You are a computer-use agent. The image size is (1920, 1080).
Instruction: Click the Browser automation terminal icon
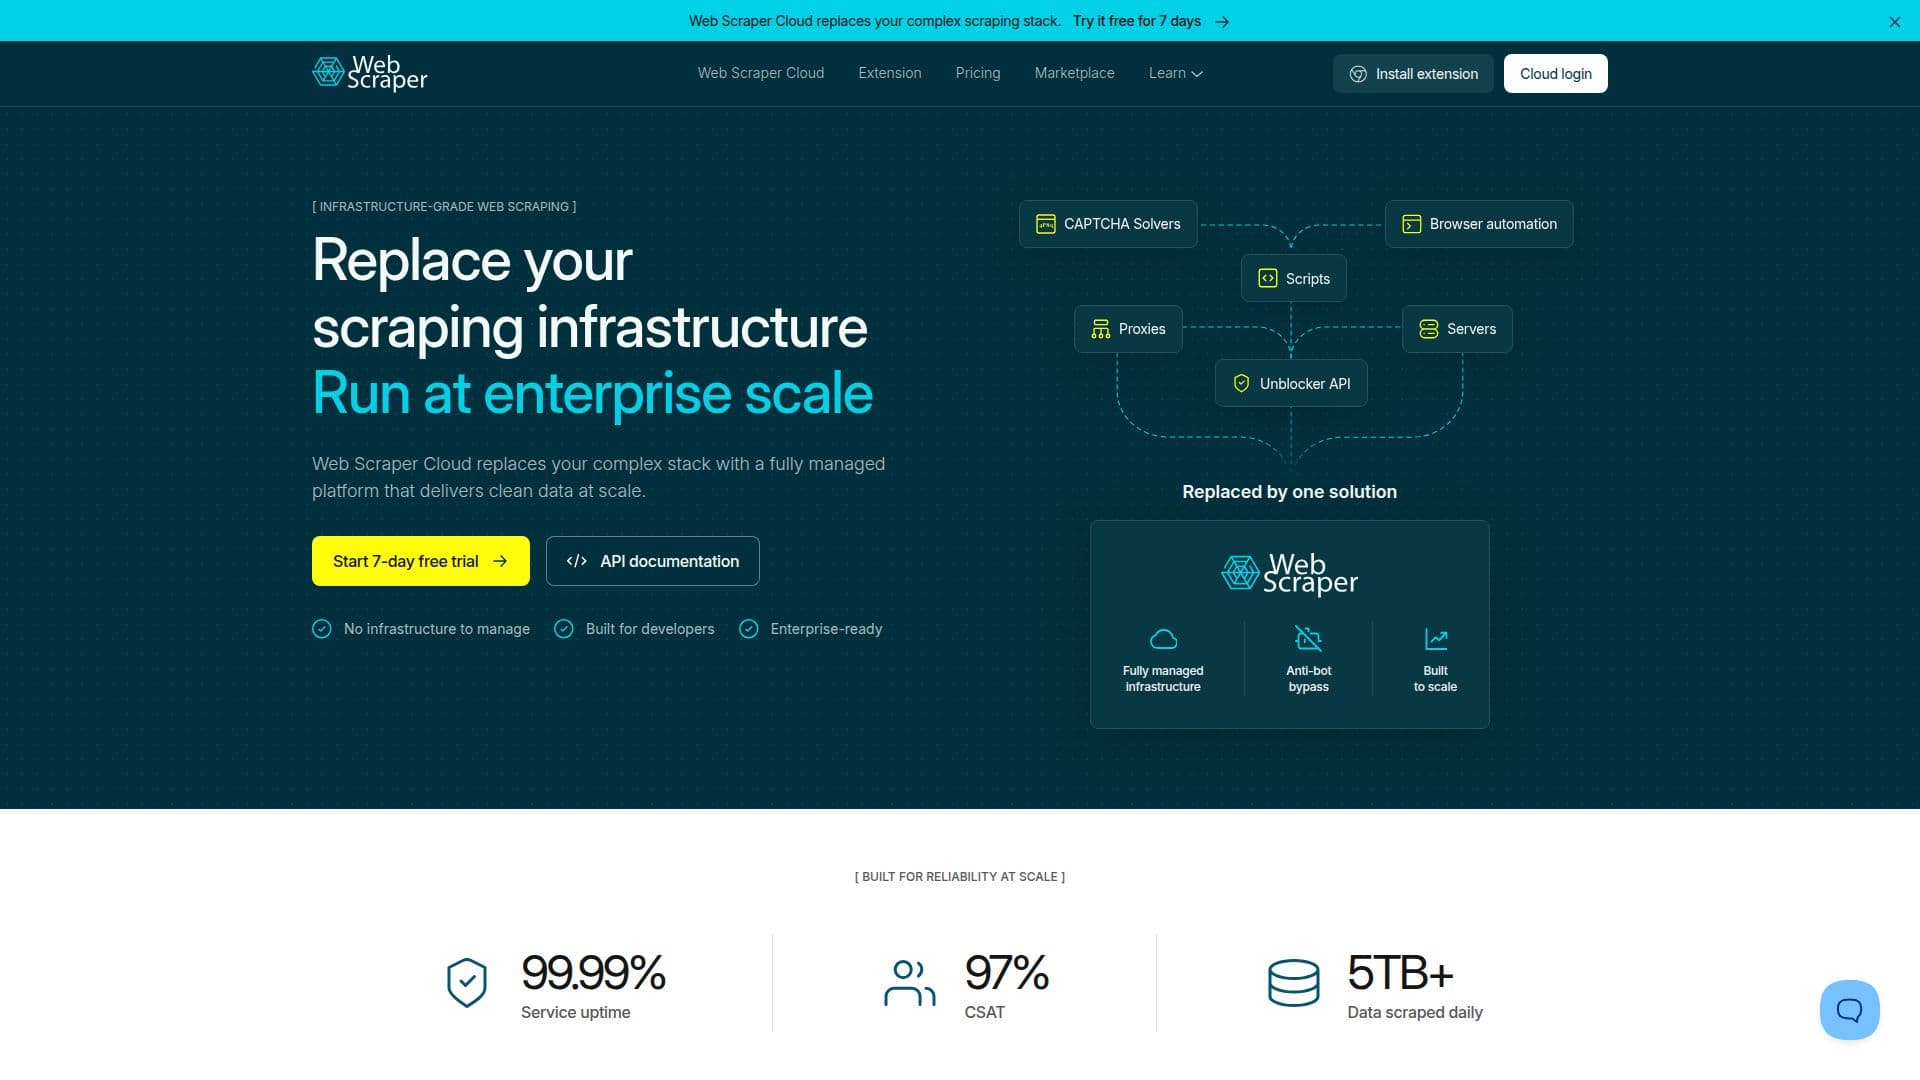click(x=1411, y=224)
